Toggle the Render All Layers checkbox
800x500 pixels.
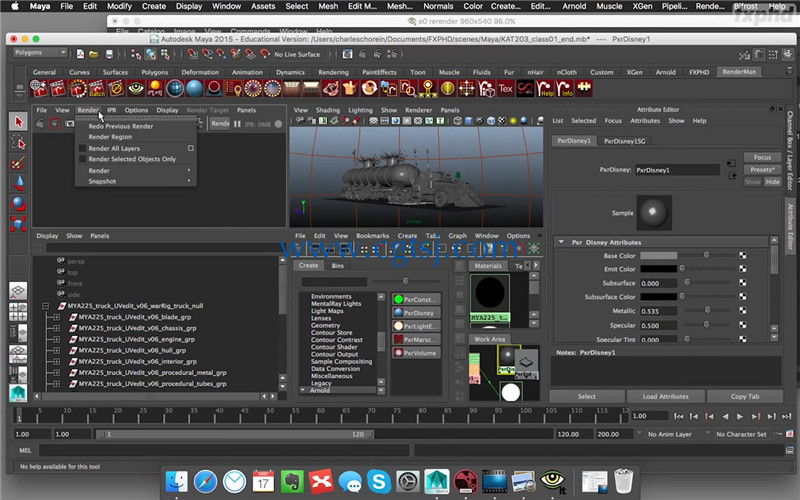pyautogui.click(x=82, y=148)
